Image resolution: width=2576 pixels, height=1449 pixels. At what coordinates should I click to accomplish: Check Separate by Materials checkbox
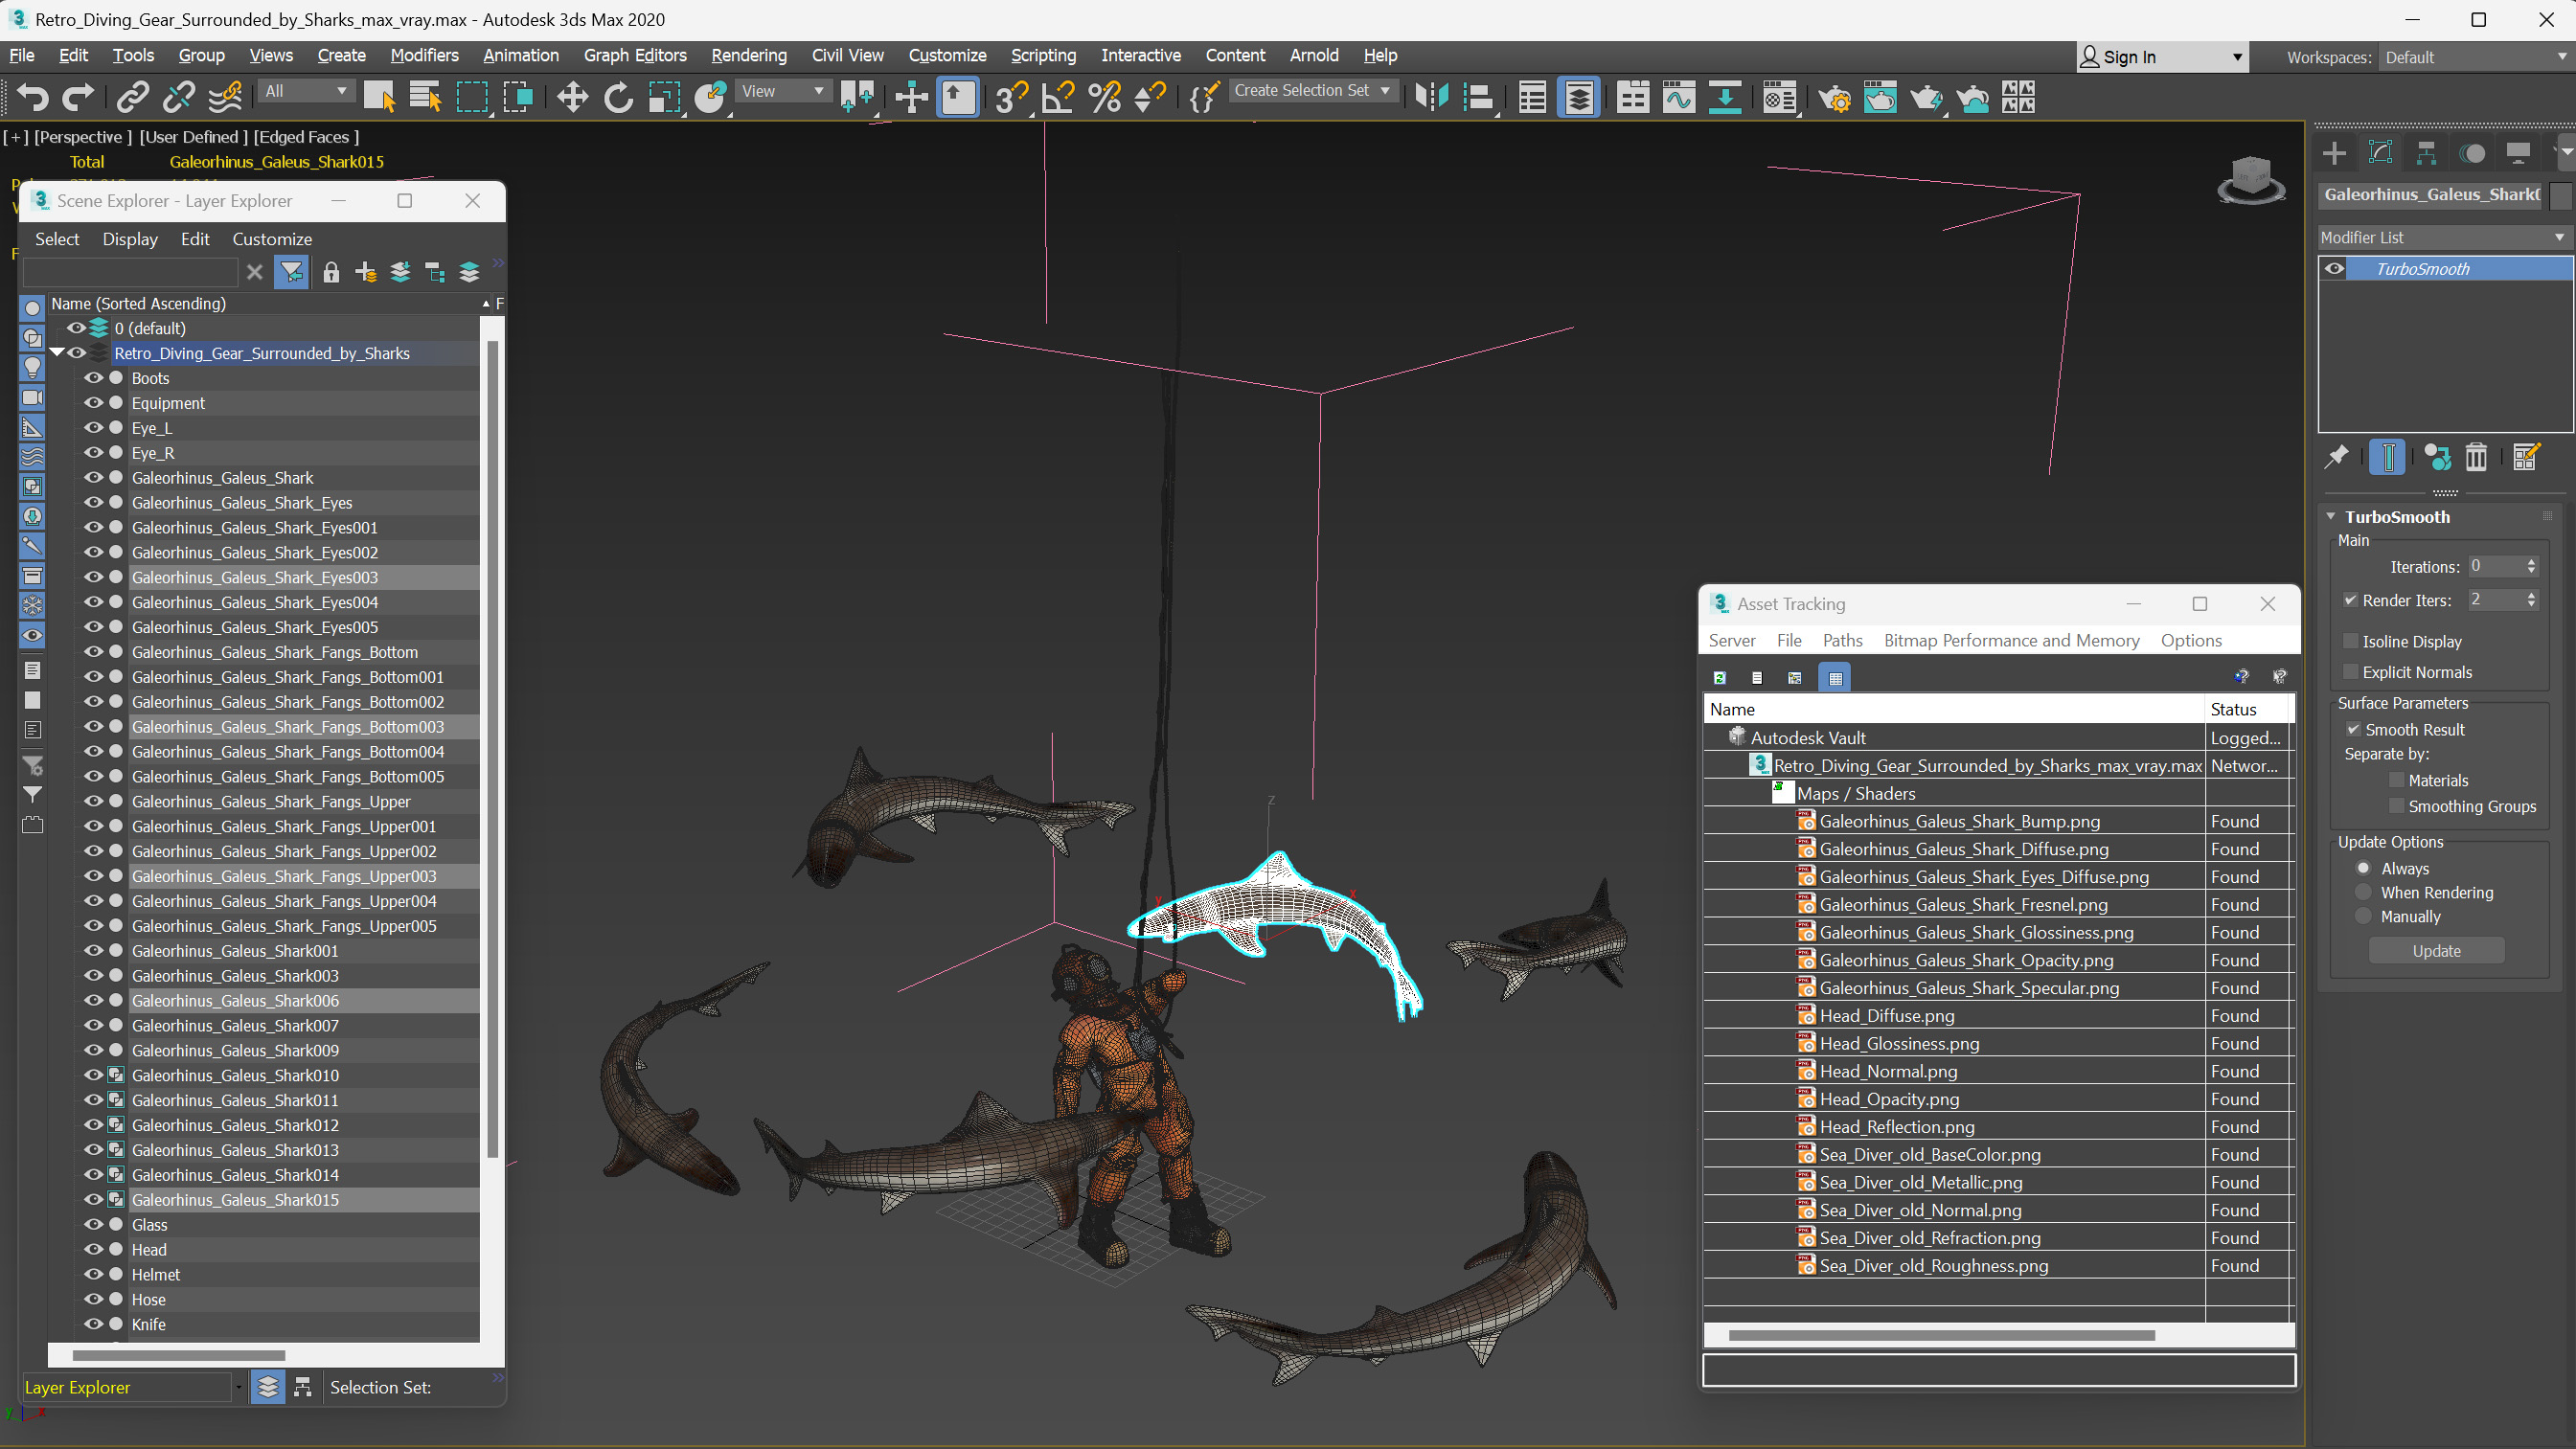click(x=2396, y=780)
